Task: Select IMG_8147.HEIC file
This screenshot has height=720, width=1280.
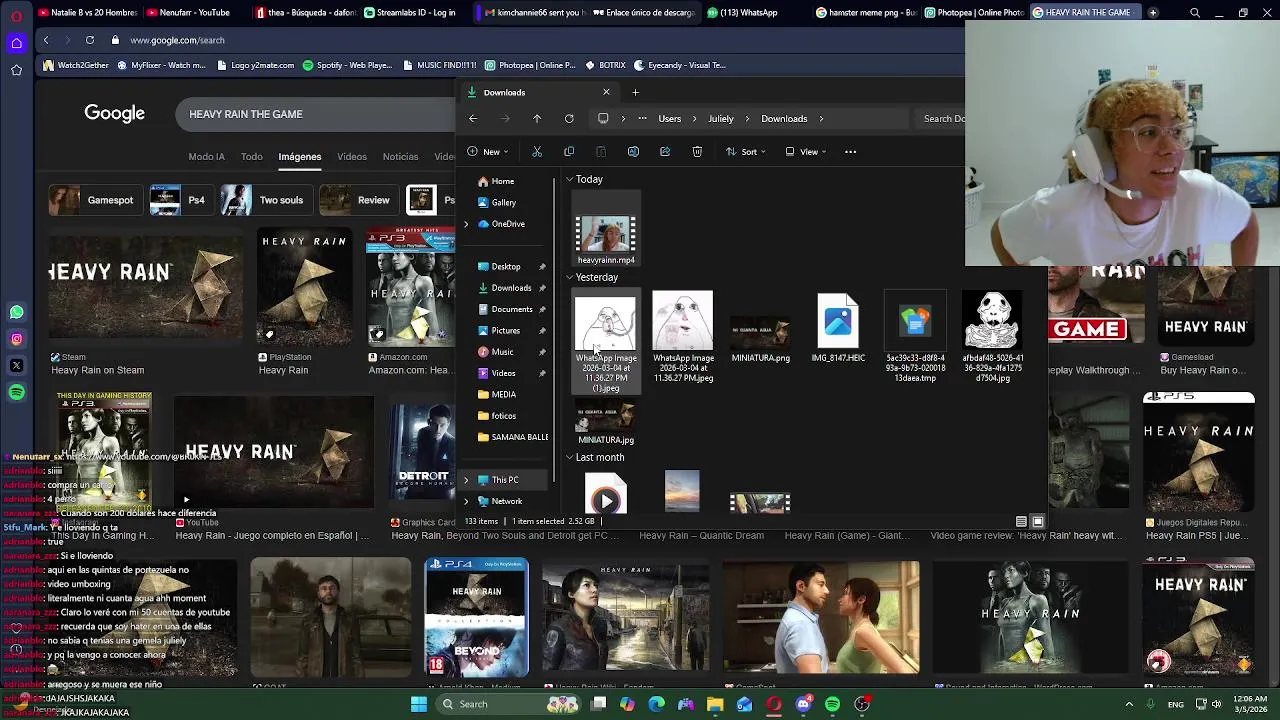Action: click(x=838, y=328)
